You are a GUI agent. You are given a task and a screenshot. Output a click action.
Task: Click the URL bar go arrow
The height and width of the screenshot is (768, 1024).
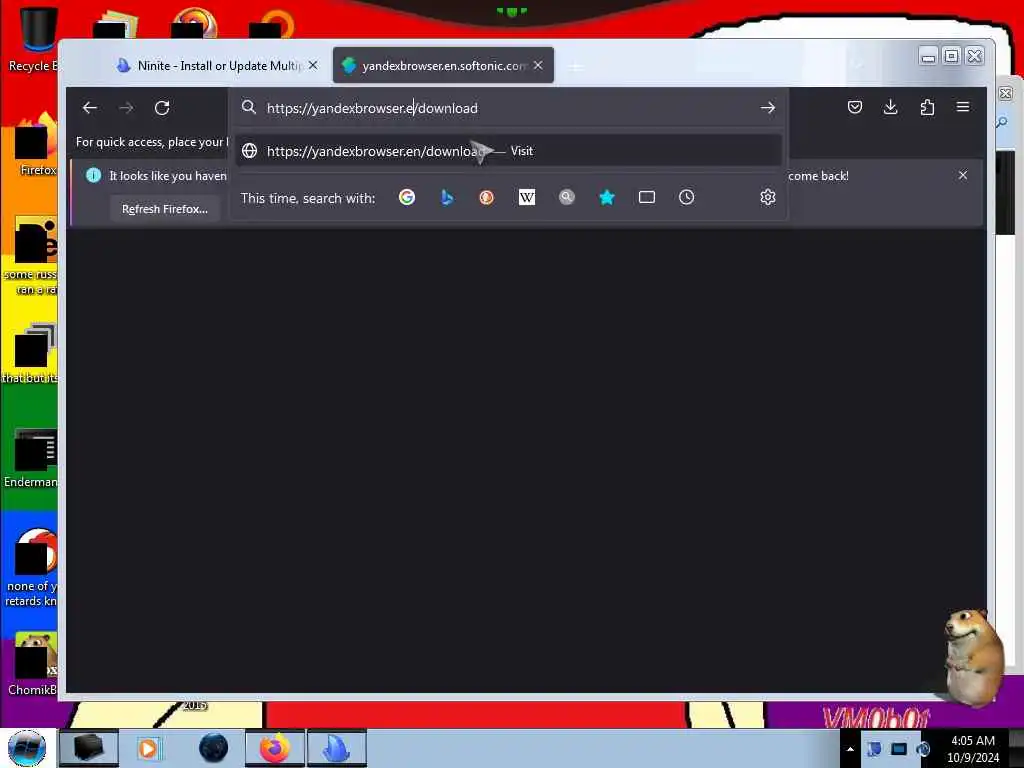pyautogui.click(x=768, y=108)
